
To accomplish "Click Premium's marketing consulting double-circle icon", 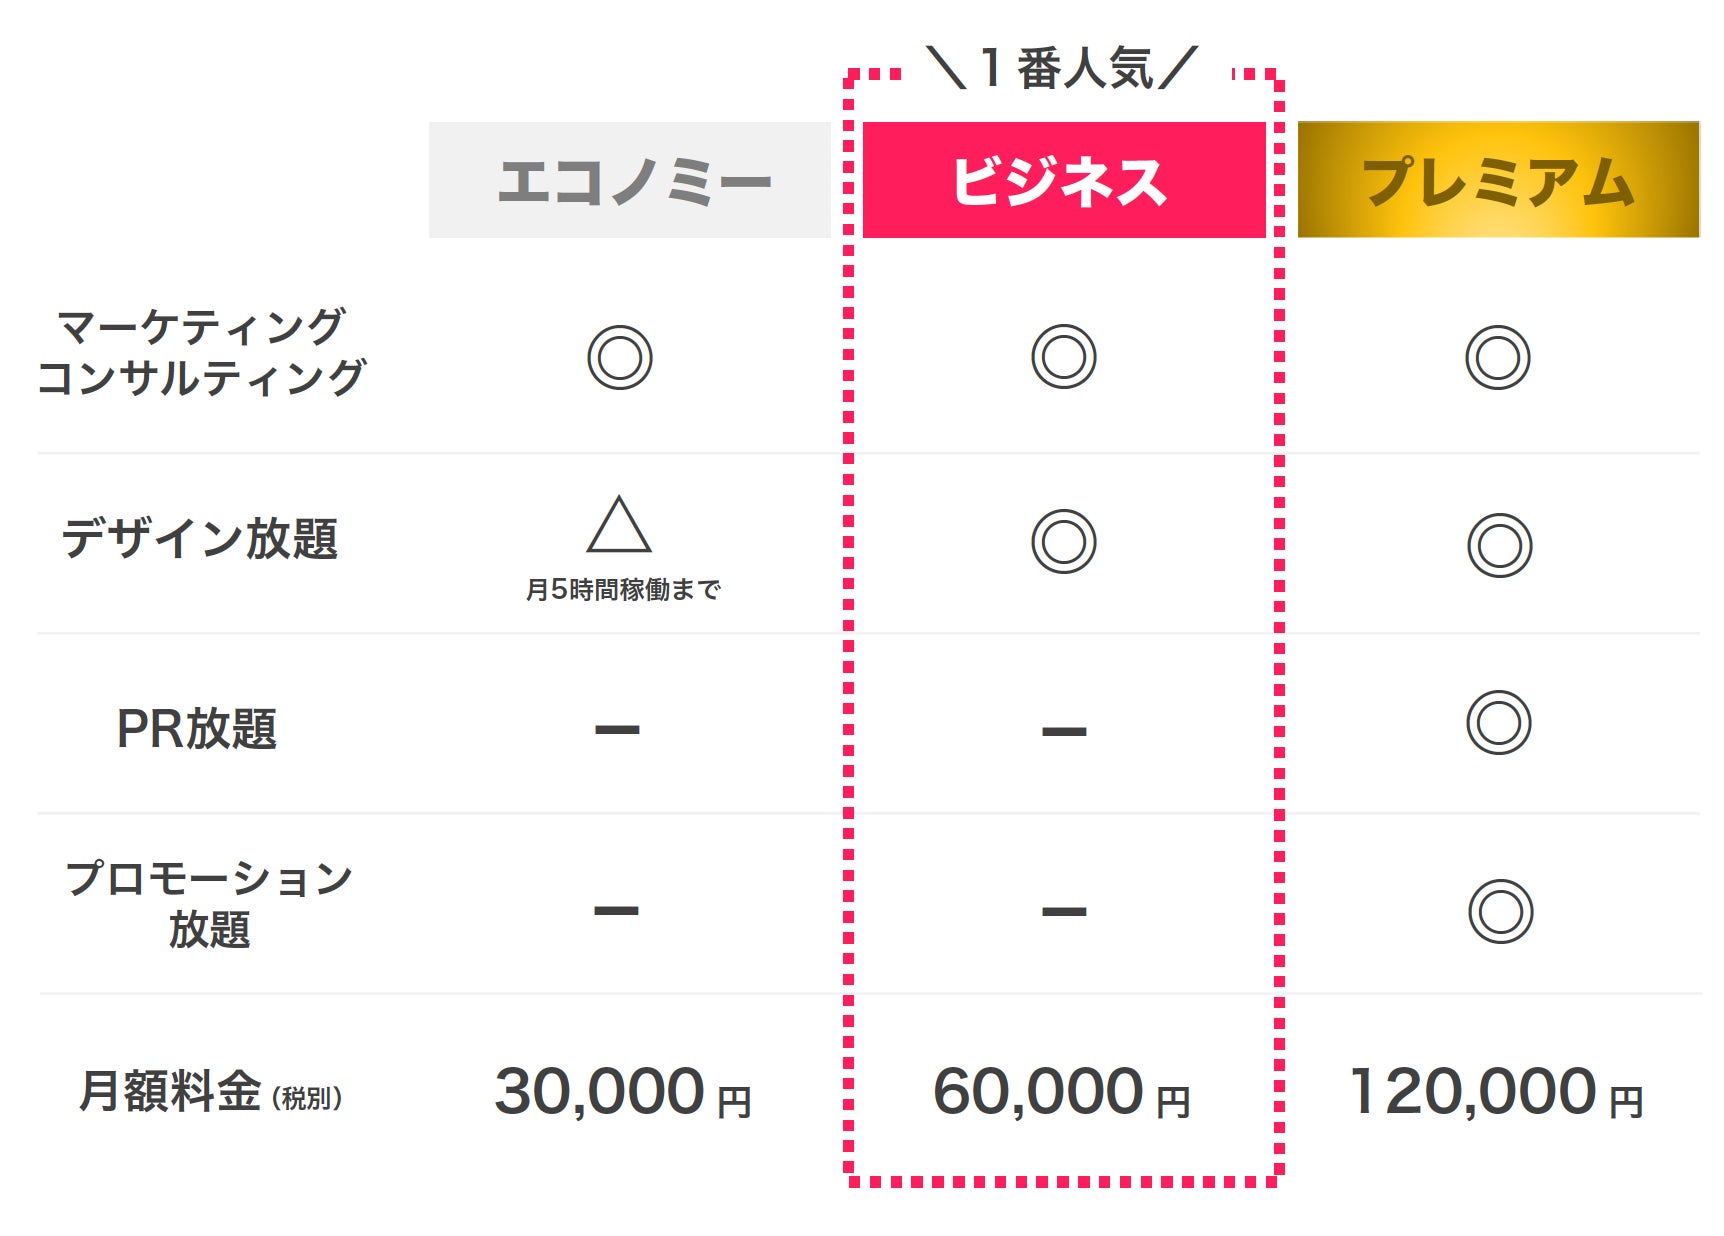I will coord(1497,357).
